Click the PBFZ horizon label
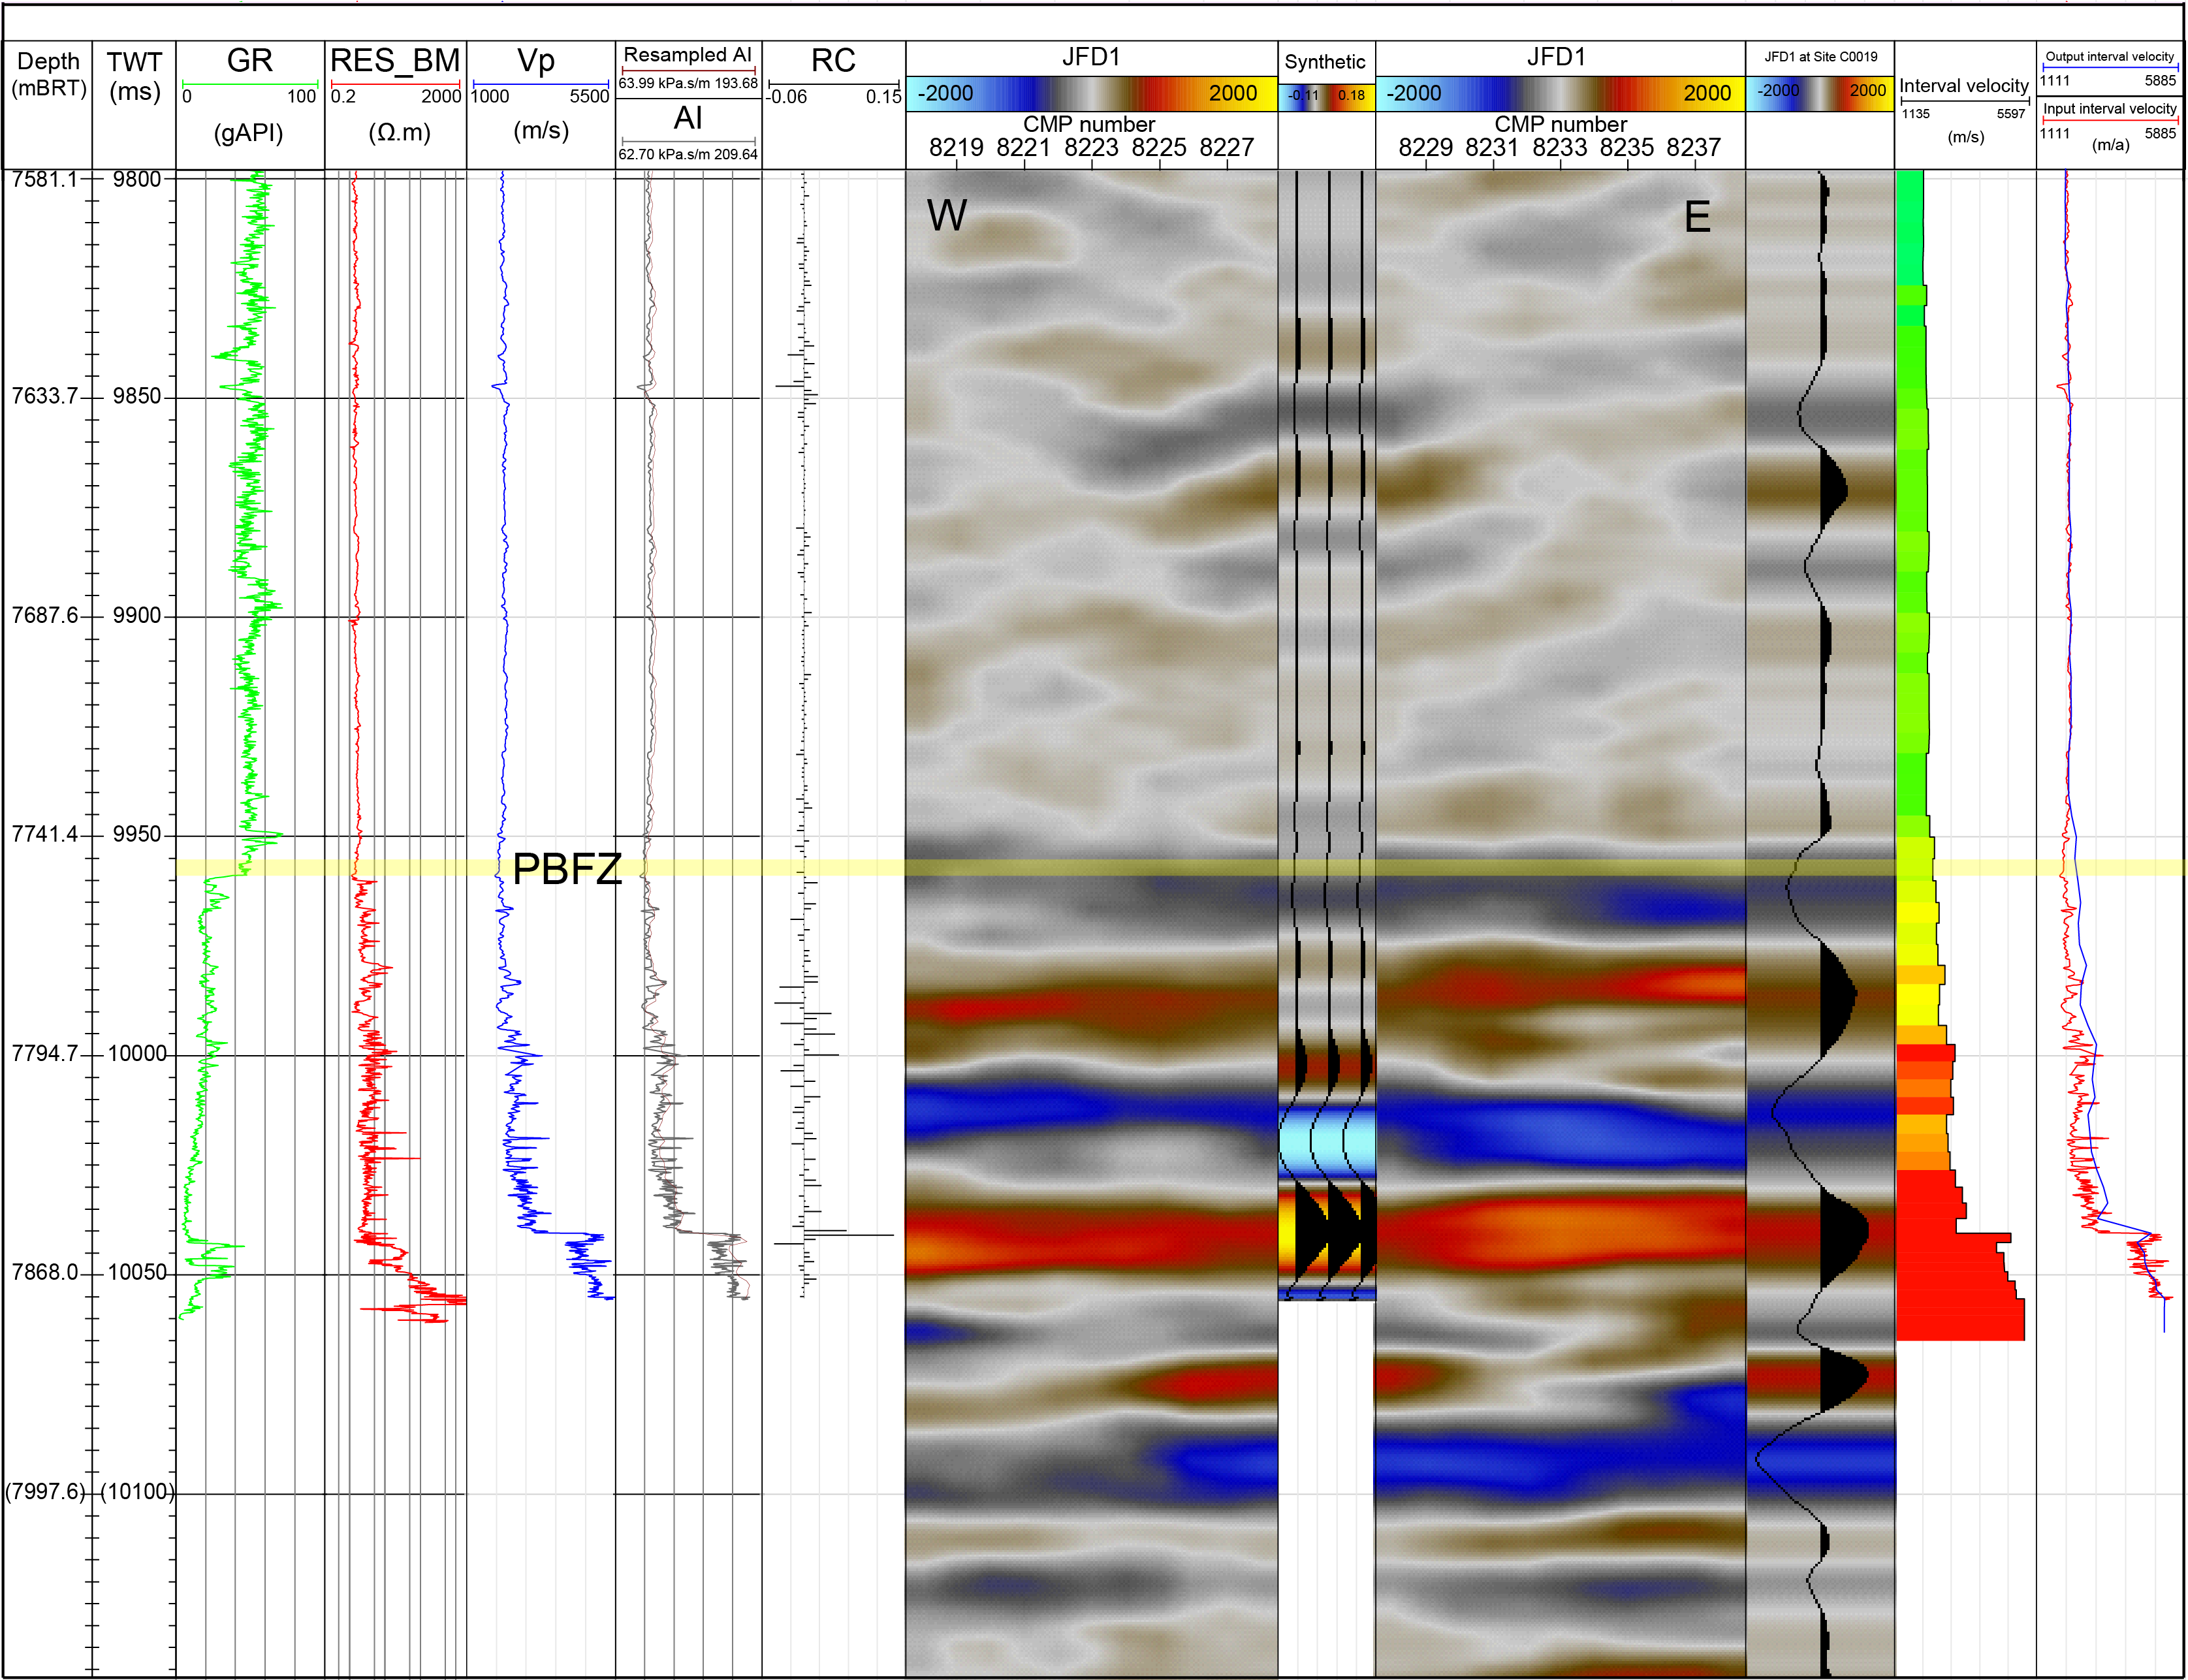The image size is (2188, 1680). [x=567, y=869]
